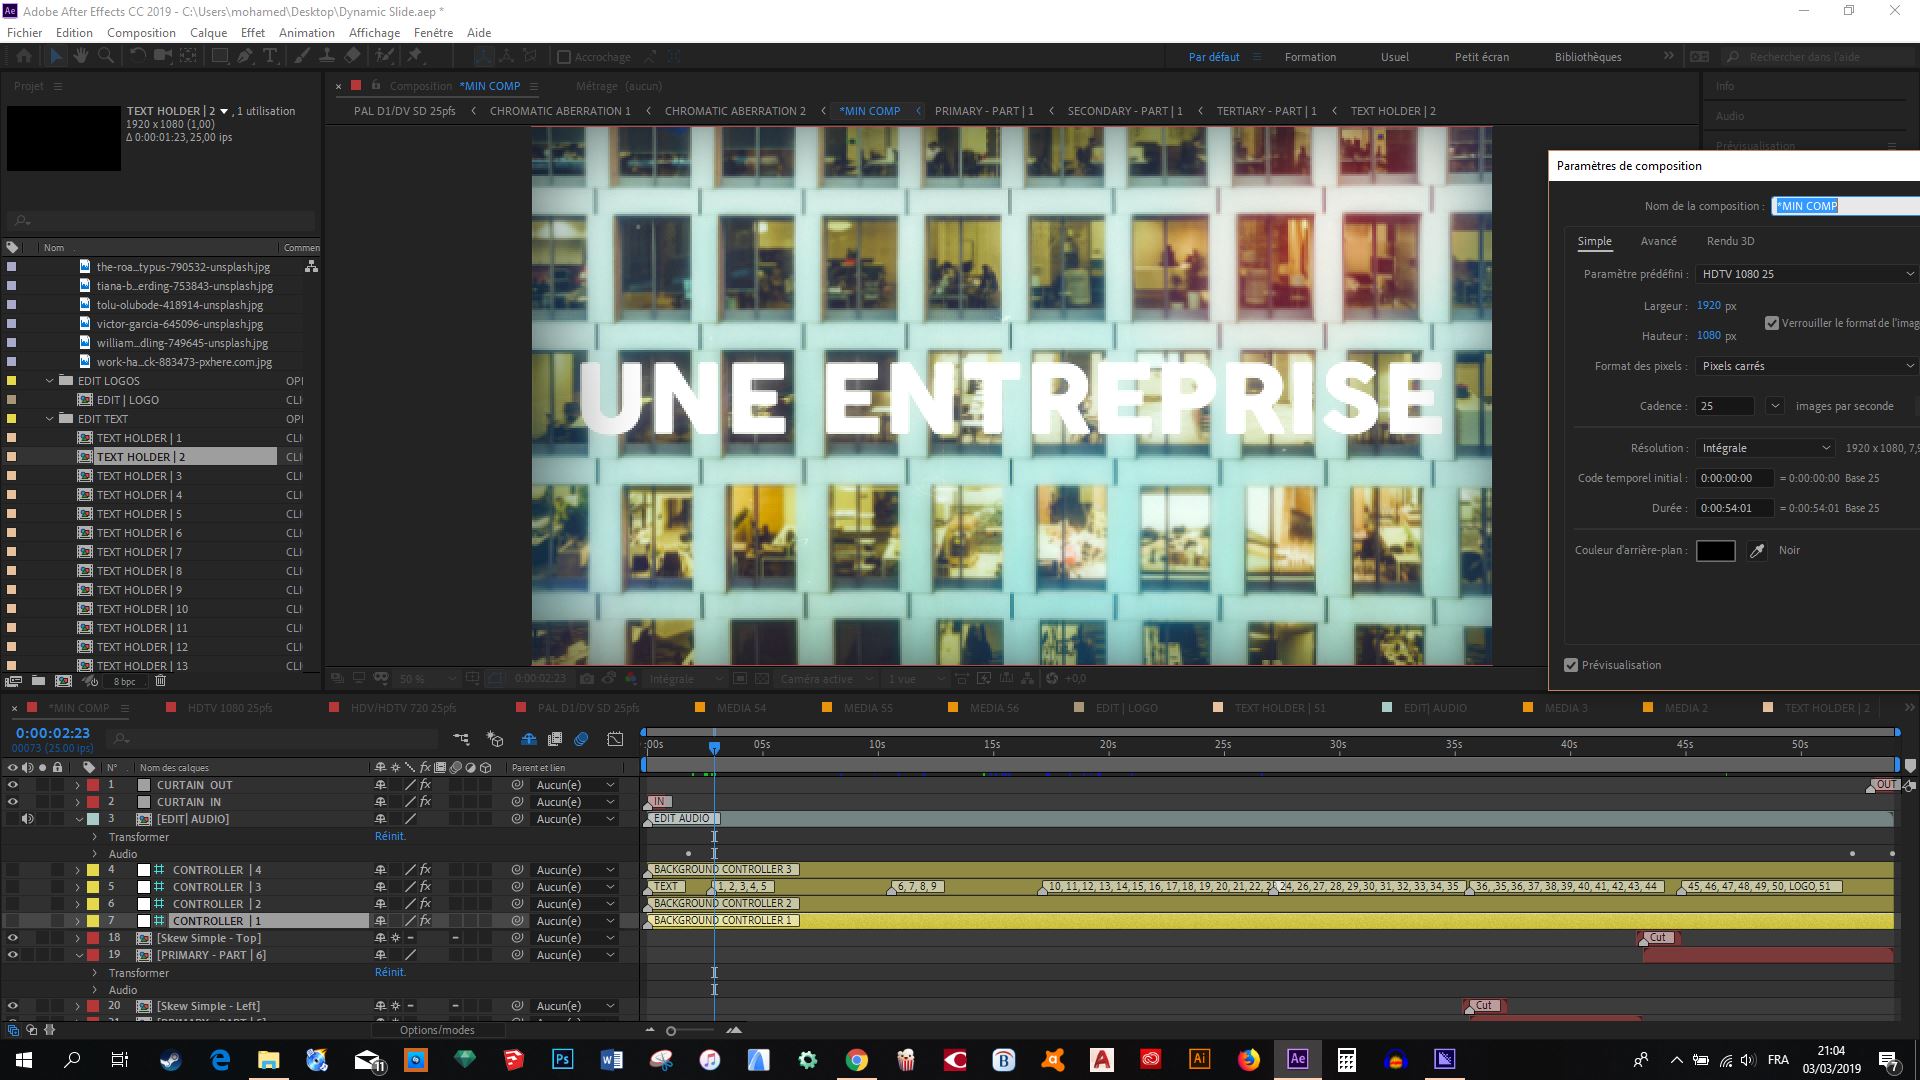Click the red label color of CURTAIN OUT
Image resolution: width=1920 pixels, height=1080 pixels.
(93, 785)
